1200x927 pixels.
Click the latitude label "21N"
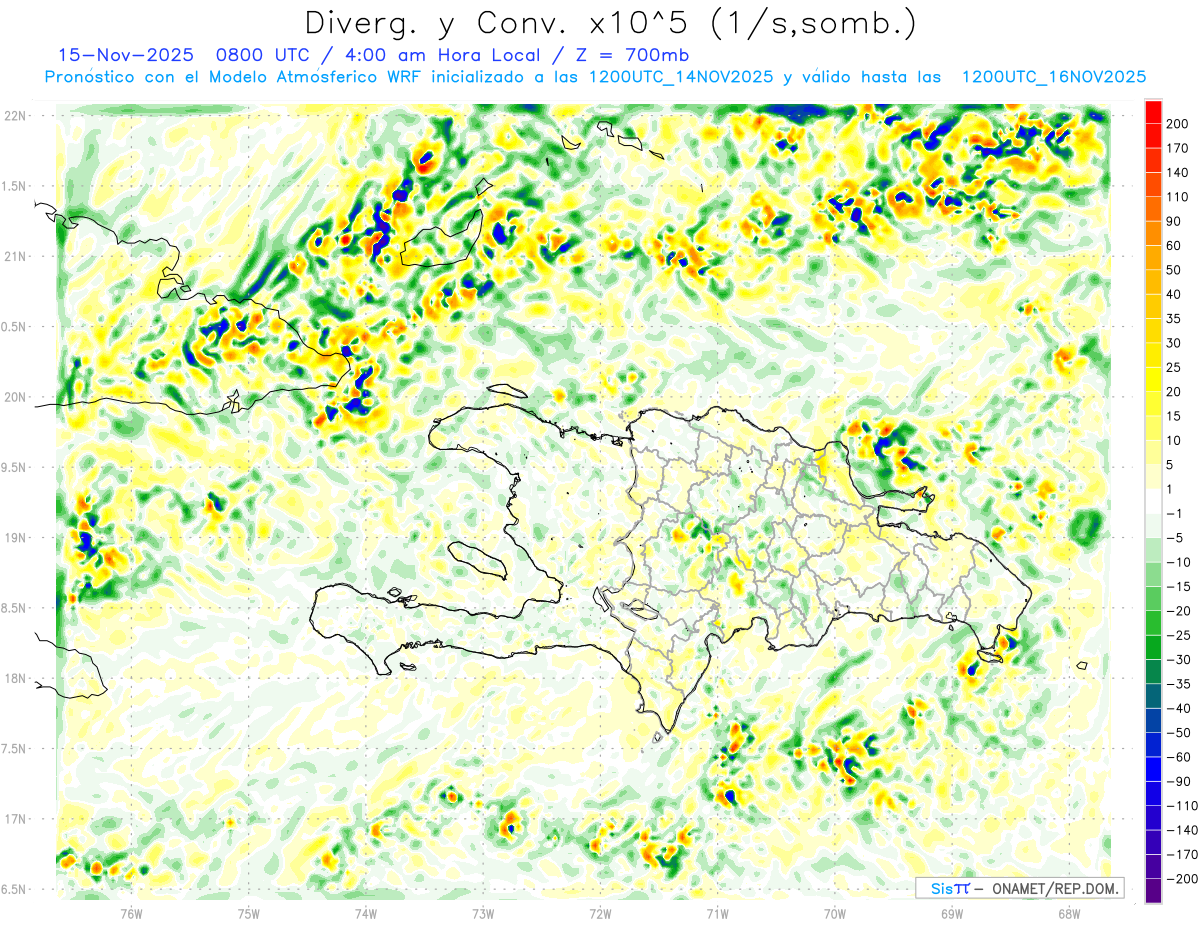[15, 257]
